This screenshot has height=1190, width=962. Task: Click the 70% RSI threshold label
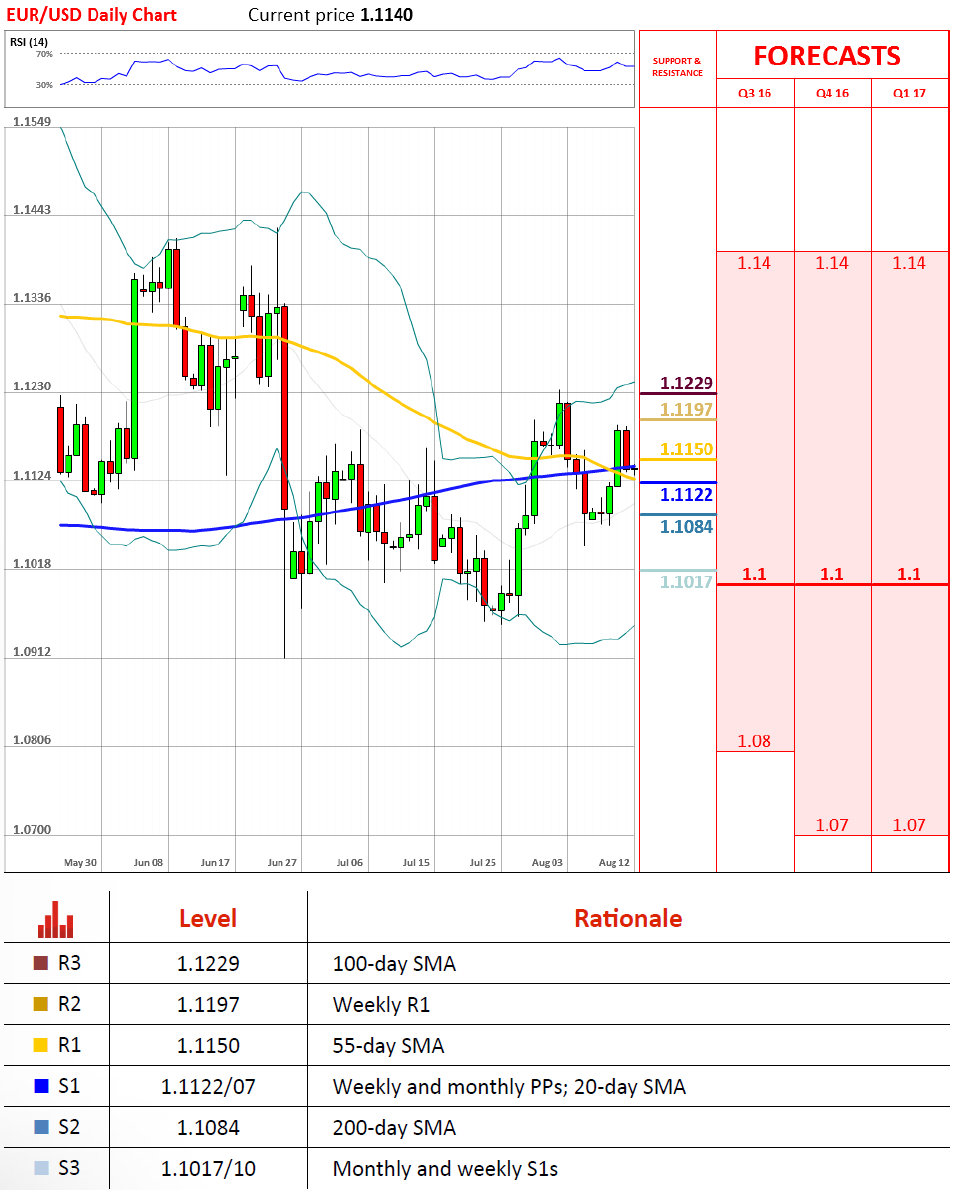pos(44,54)
